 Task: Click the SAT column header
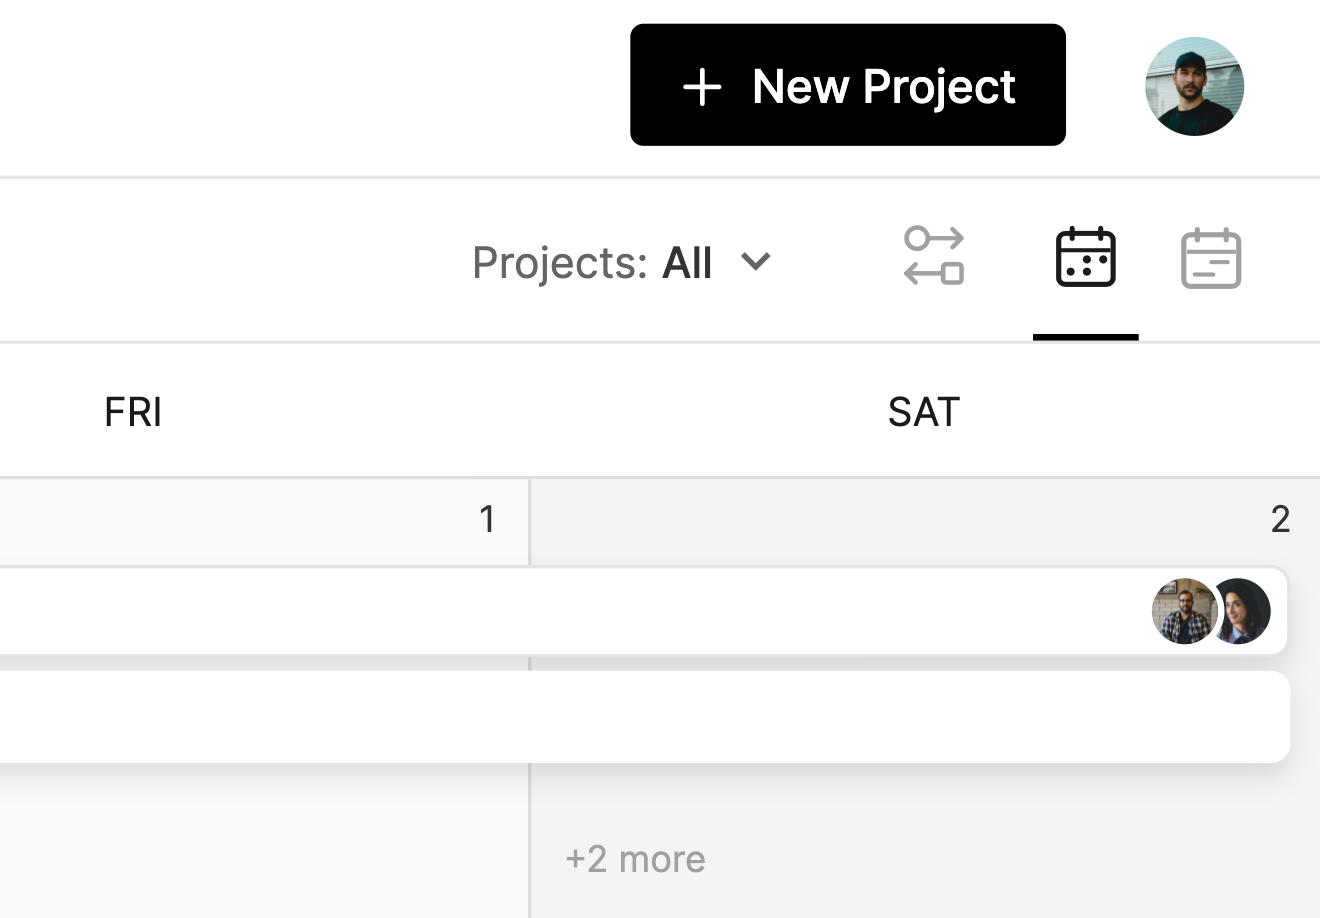[x=923, y=412]
